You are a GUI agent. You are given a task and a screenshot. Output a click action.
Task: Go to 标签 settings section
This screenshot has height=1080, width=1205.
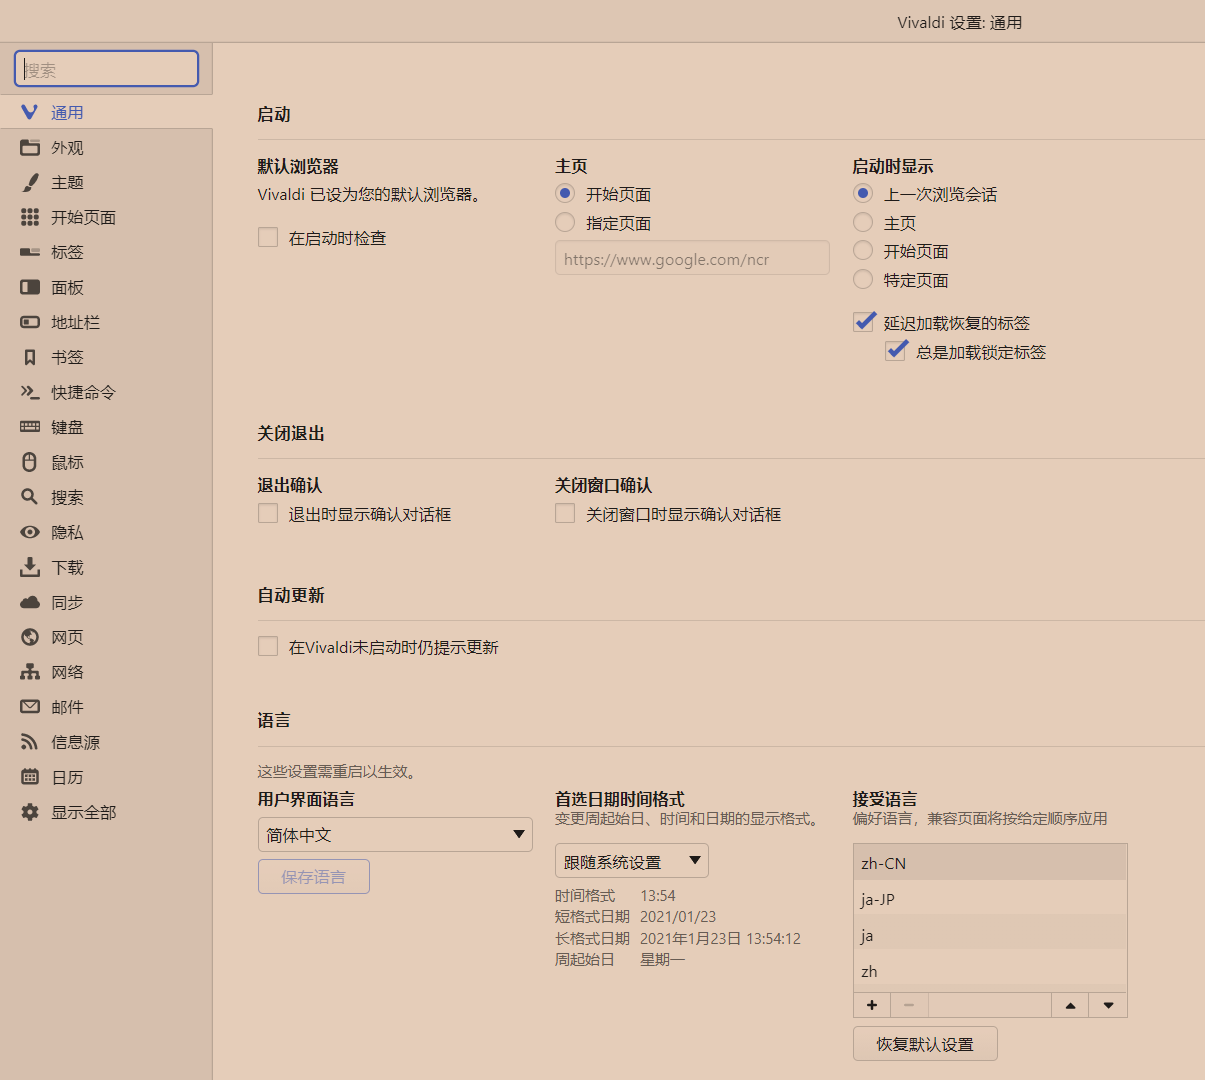point(106,252)
